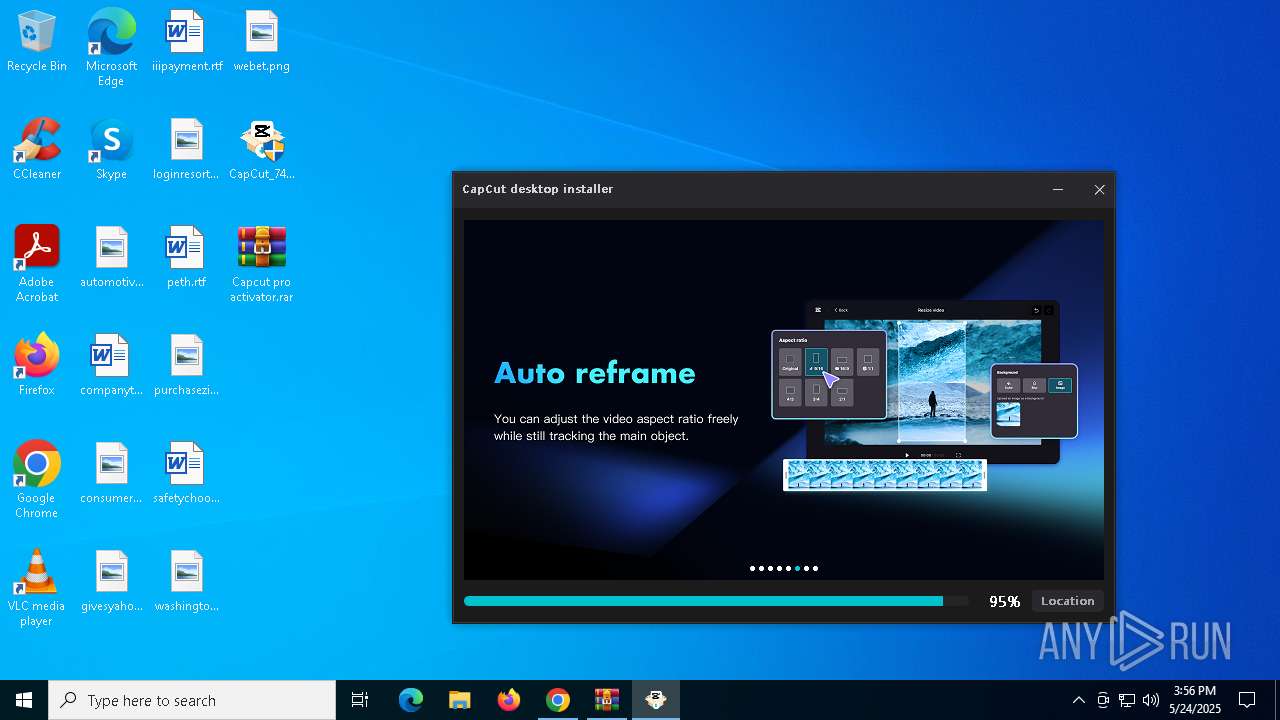Minimize the CapCut desktop installer

coord(1058,189)
